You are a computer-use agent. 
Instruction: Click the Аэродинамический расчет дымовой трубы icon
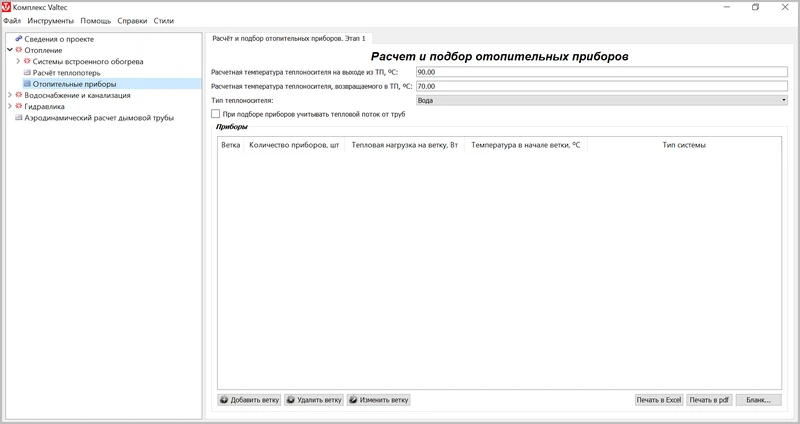tap(18, 118)
